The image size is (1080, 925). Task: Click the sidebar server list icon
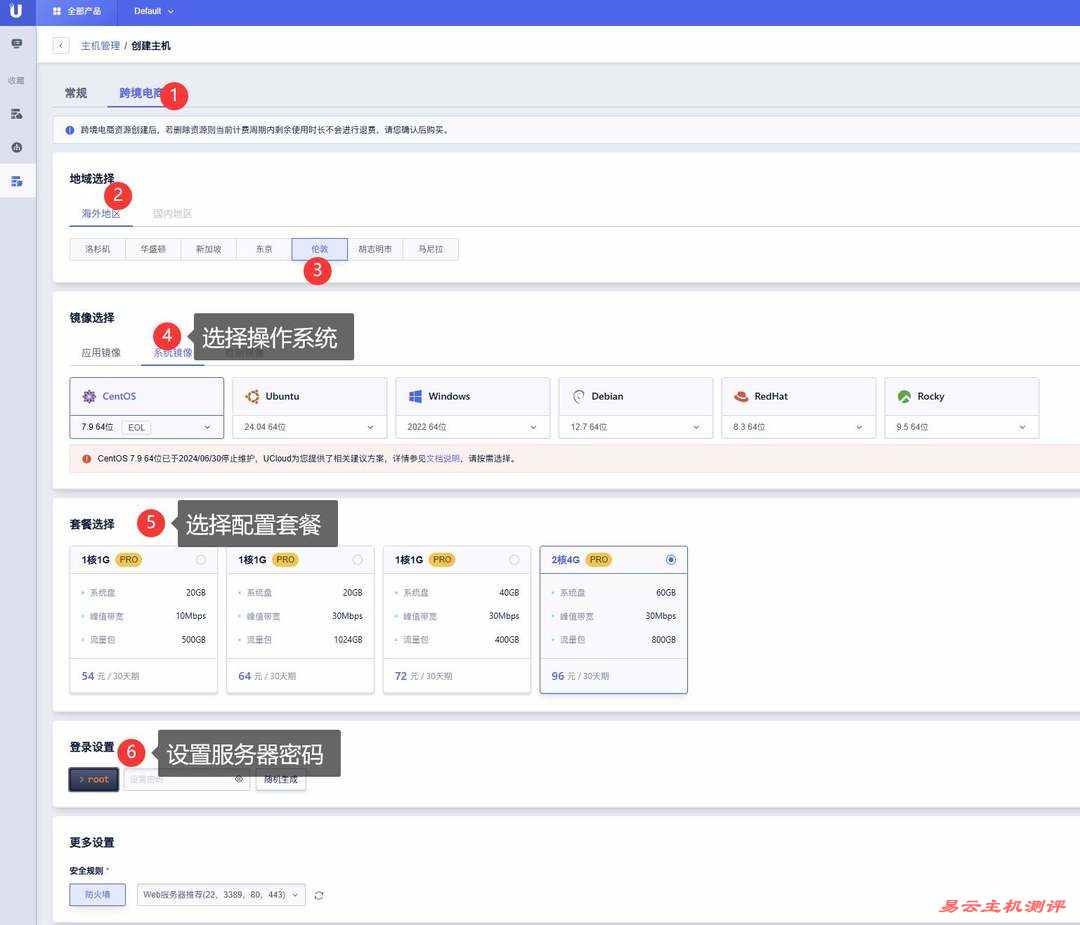[17, 114]
